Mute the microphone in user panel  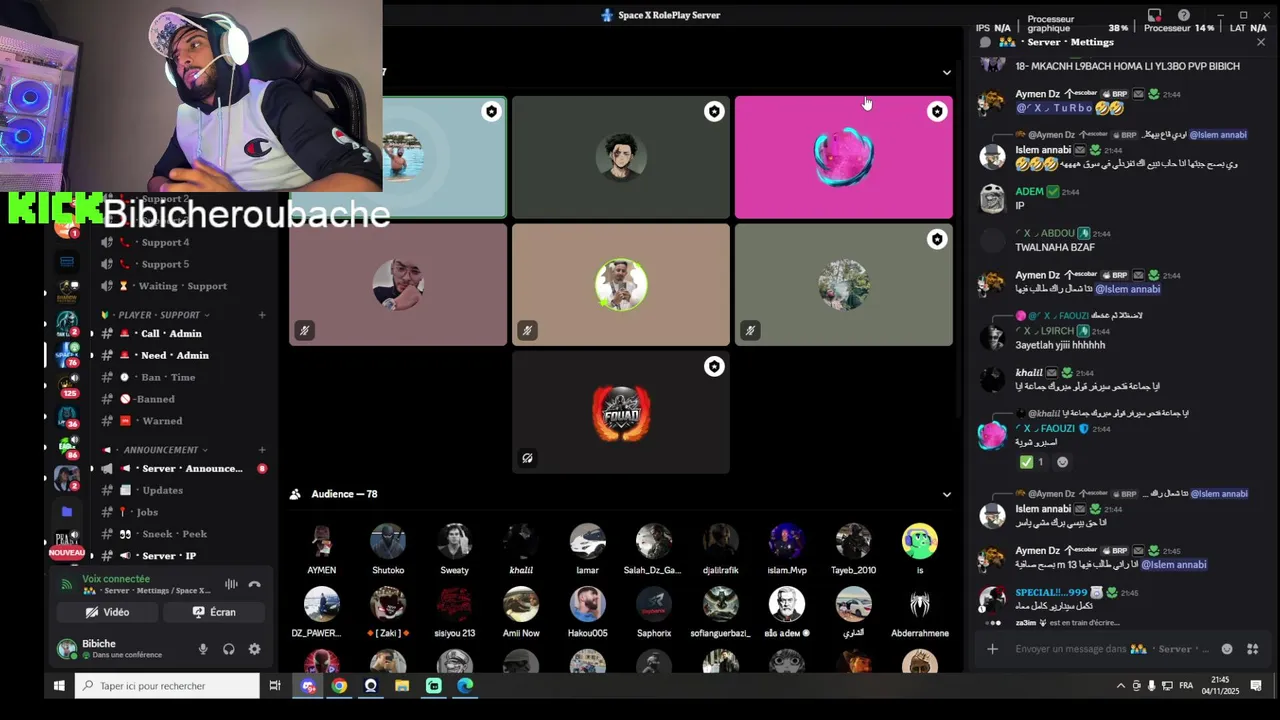pyautogui.click(x=203, y=649)
